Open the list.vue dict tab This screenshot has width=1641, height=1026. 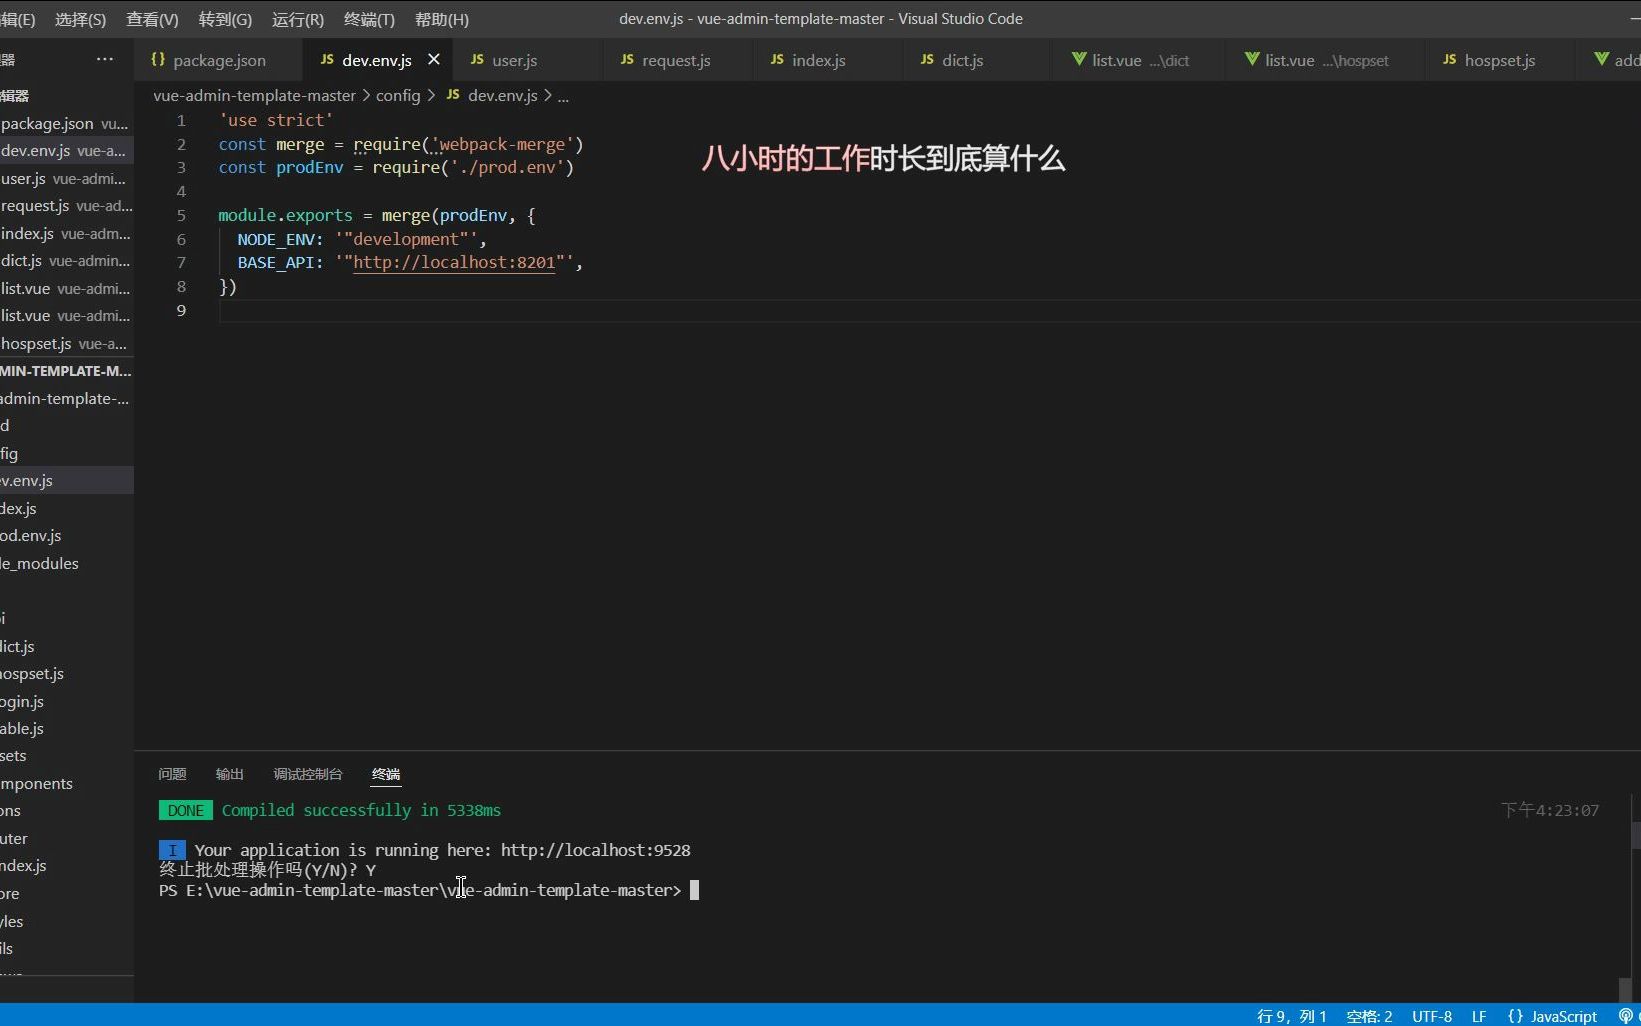tap(1140, 60)
